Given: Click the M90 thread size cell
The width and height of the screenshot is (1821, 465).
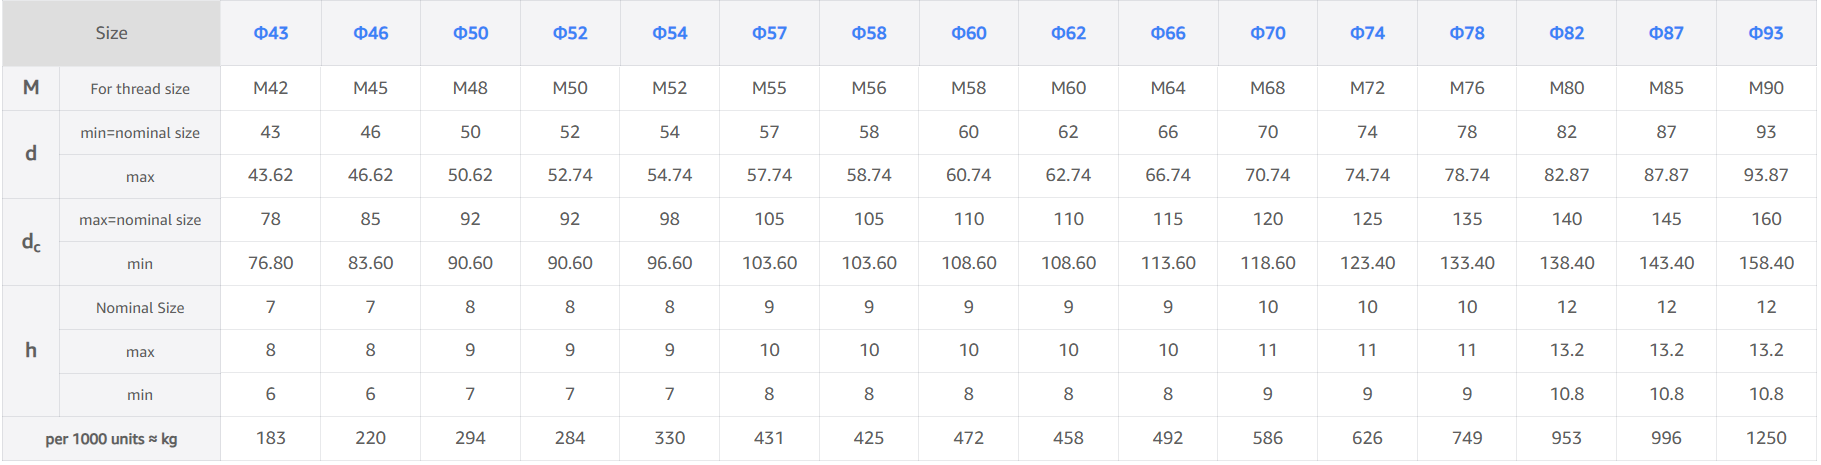Looking at the screenshot, I should (x=1766, y=88).
